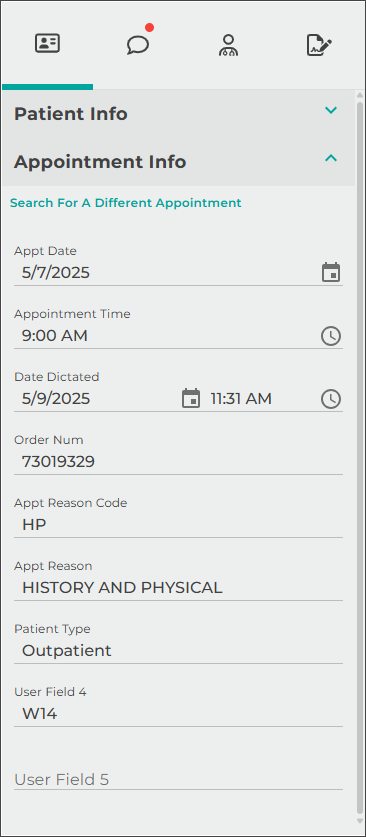Viewport: 366px width, 837px height.
Task: Collapse the Appointment Info section chevron
Action: 331,158
